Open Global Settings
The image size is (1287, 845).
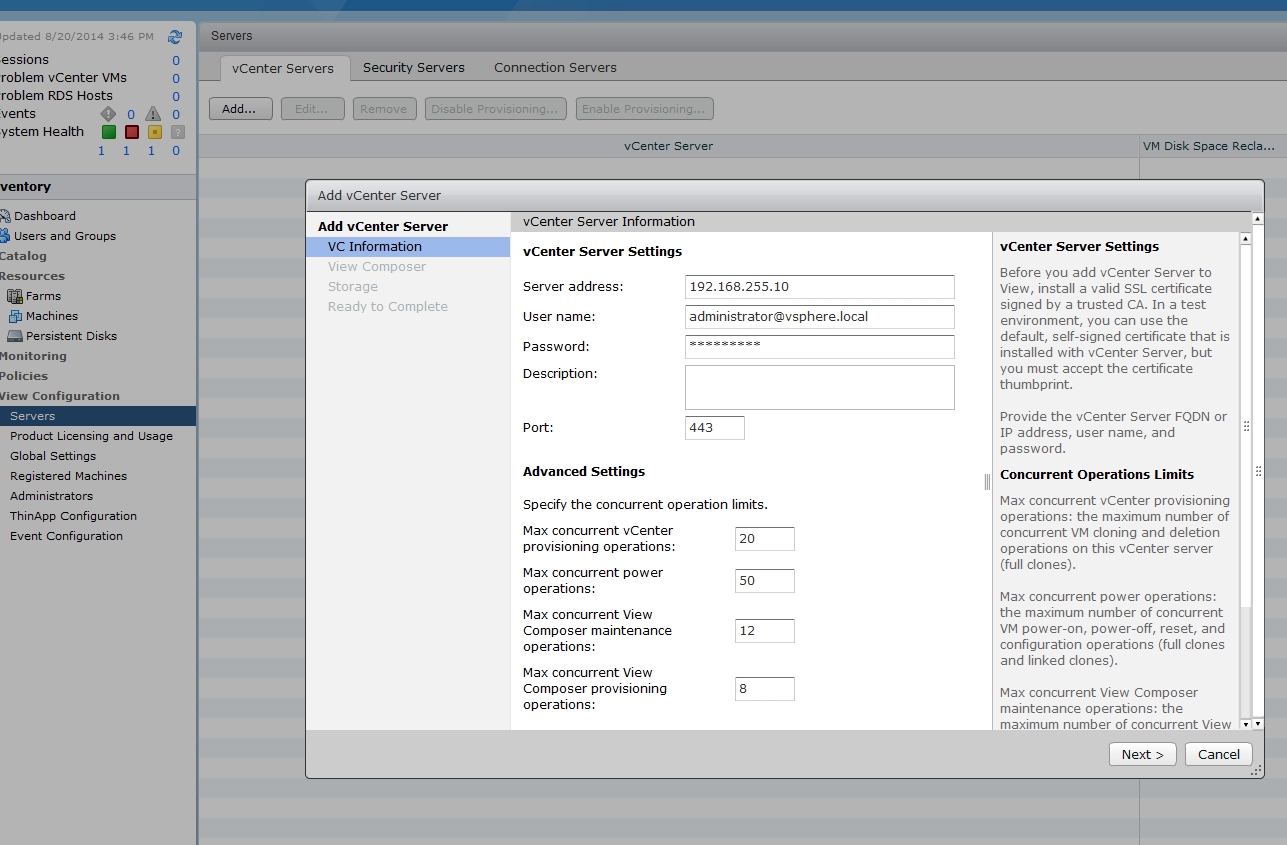point(53,456)
